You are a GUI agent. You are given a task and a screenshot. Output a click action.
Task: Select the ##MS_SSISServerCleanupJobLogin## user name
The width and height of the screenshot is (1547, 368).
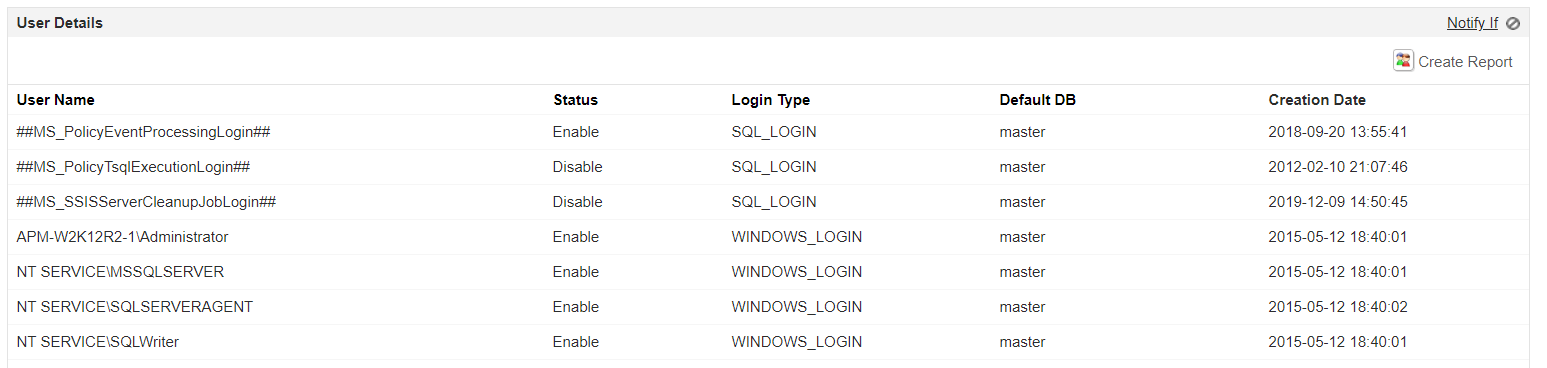[x=146, y=202]
